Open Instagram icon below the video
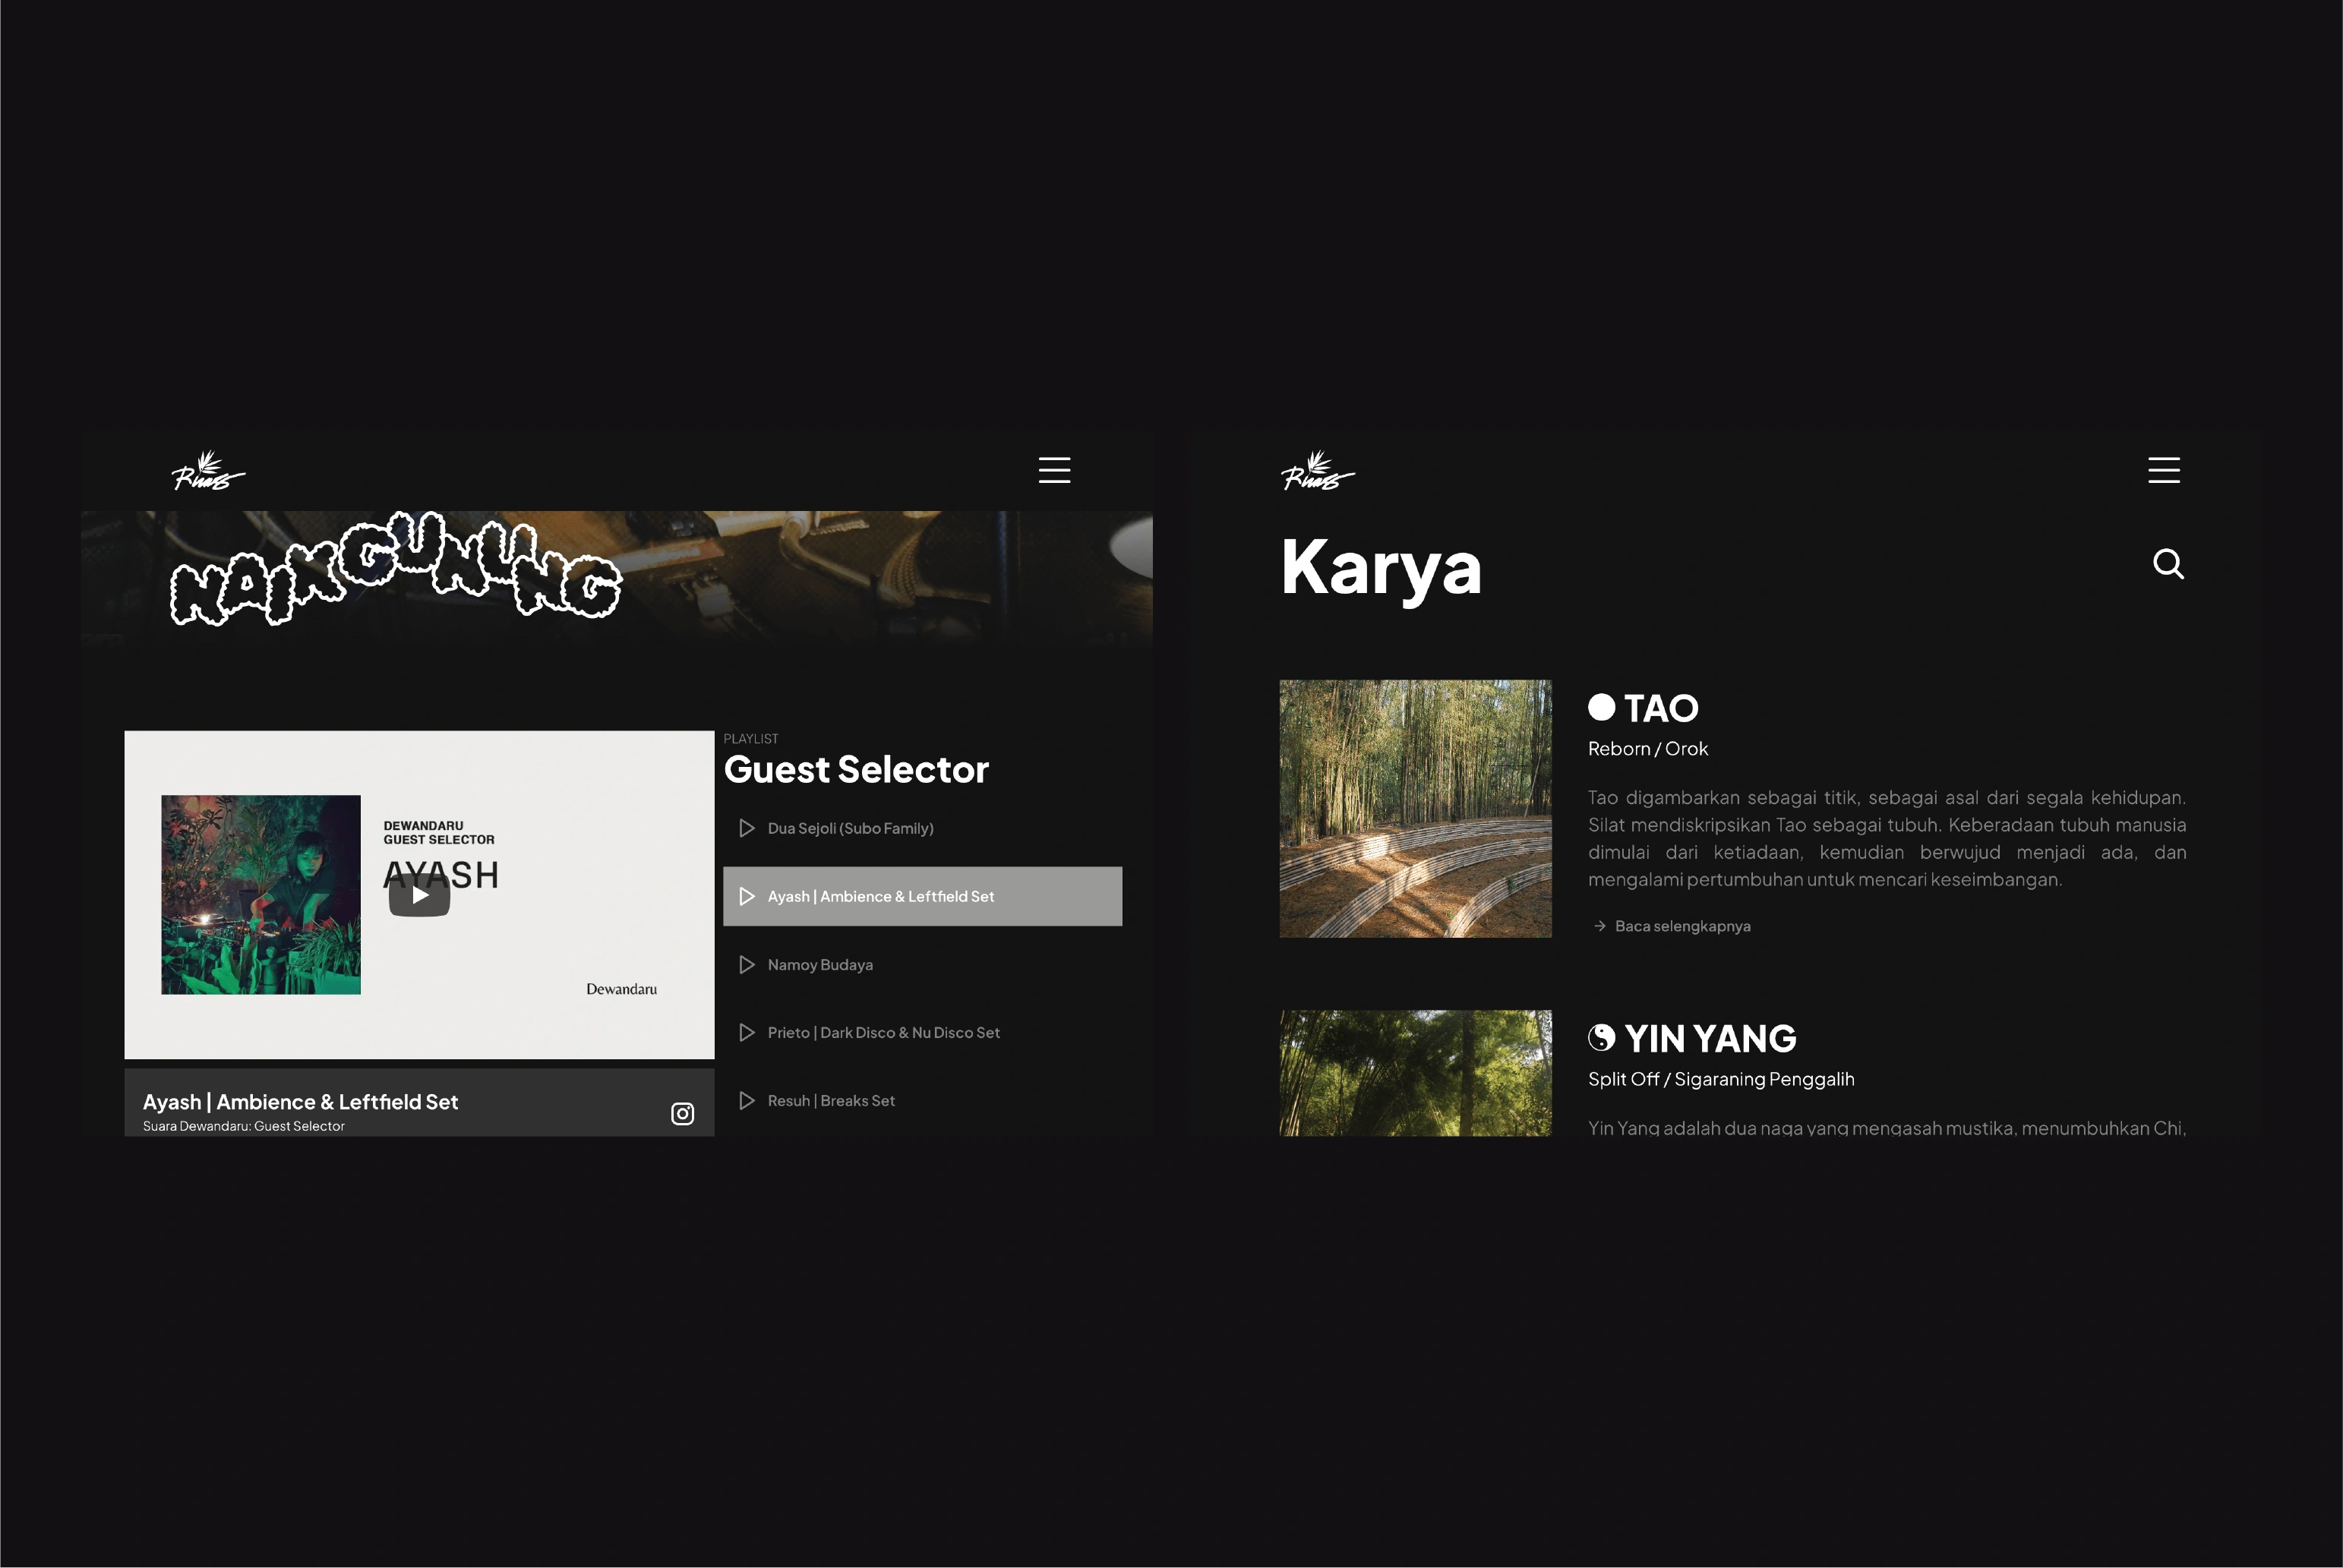The image size is (2343, 1568). click(682, 1113)
